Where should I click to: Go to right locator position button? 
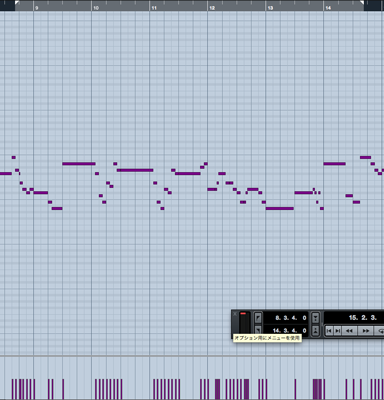(258, 330)
